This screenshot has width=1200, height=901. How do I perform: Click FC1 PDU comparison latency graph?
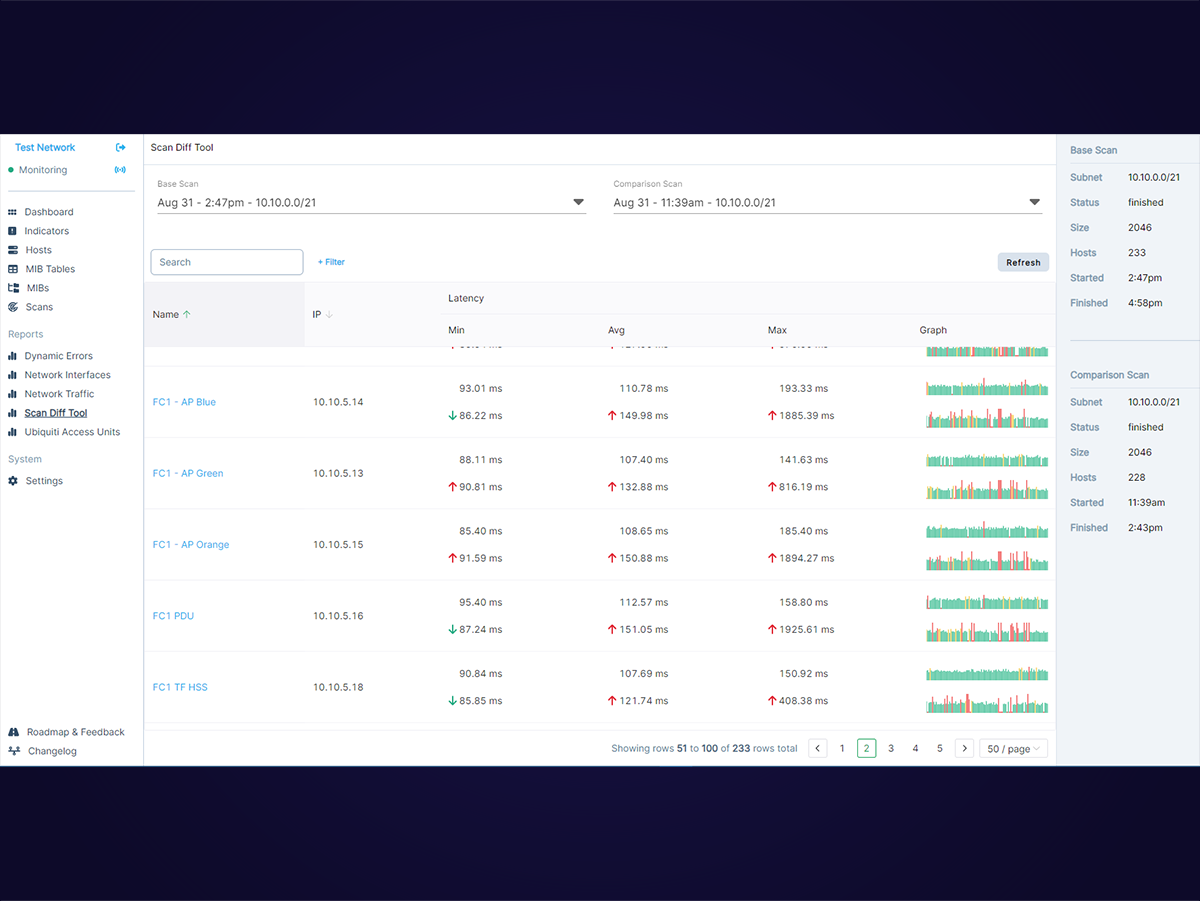coord(987,631)
